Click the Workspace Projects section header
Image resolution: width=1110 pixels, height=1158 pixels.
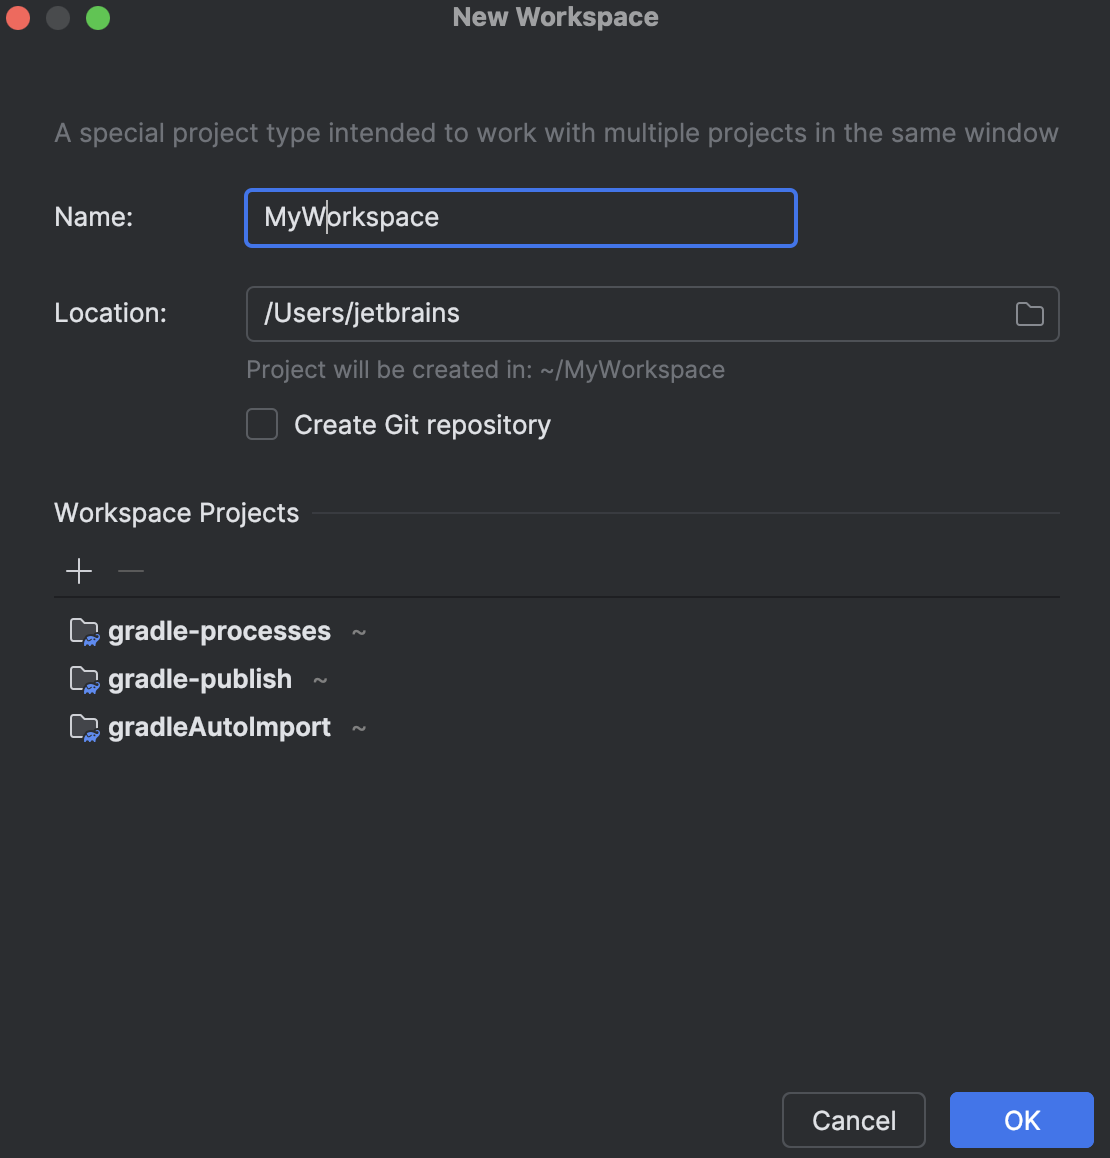tap(176, 512)
